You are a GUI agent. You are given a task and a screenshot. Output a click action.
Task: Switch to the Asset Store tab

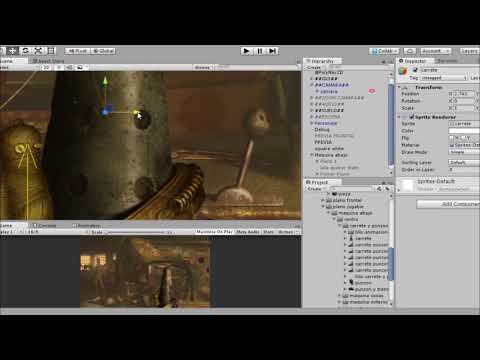pyautogui.click(x=48, y=61)
